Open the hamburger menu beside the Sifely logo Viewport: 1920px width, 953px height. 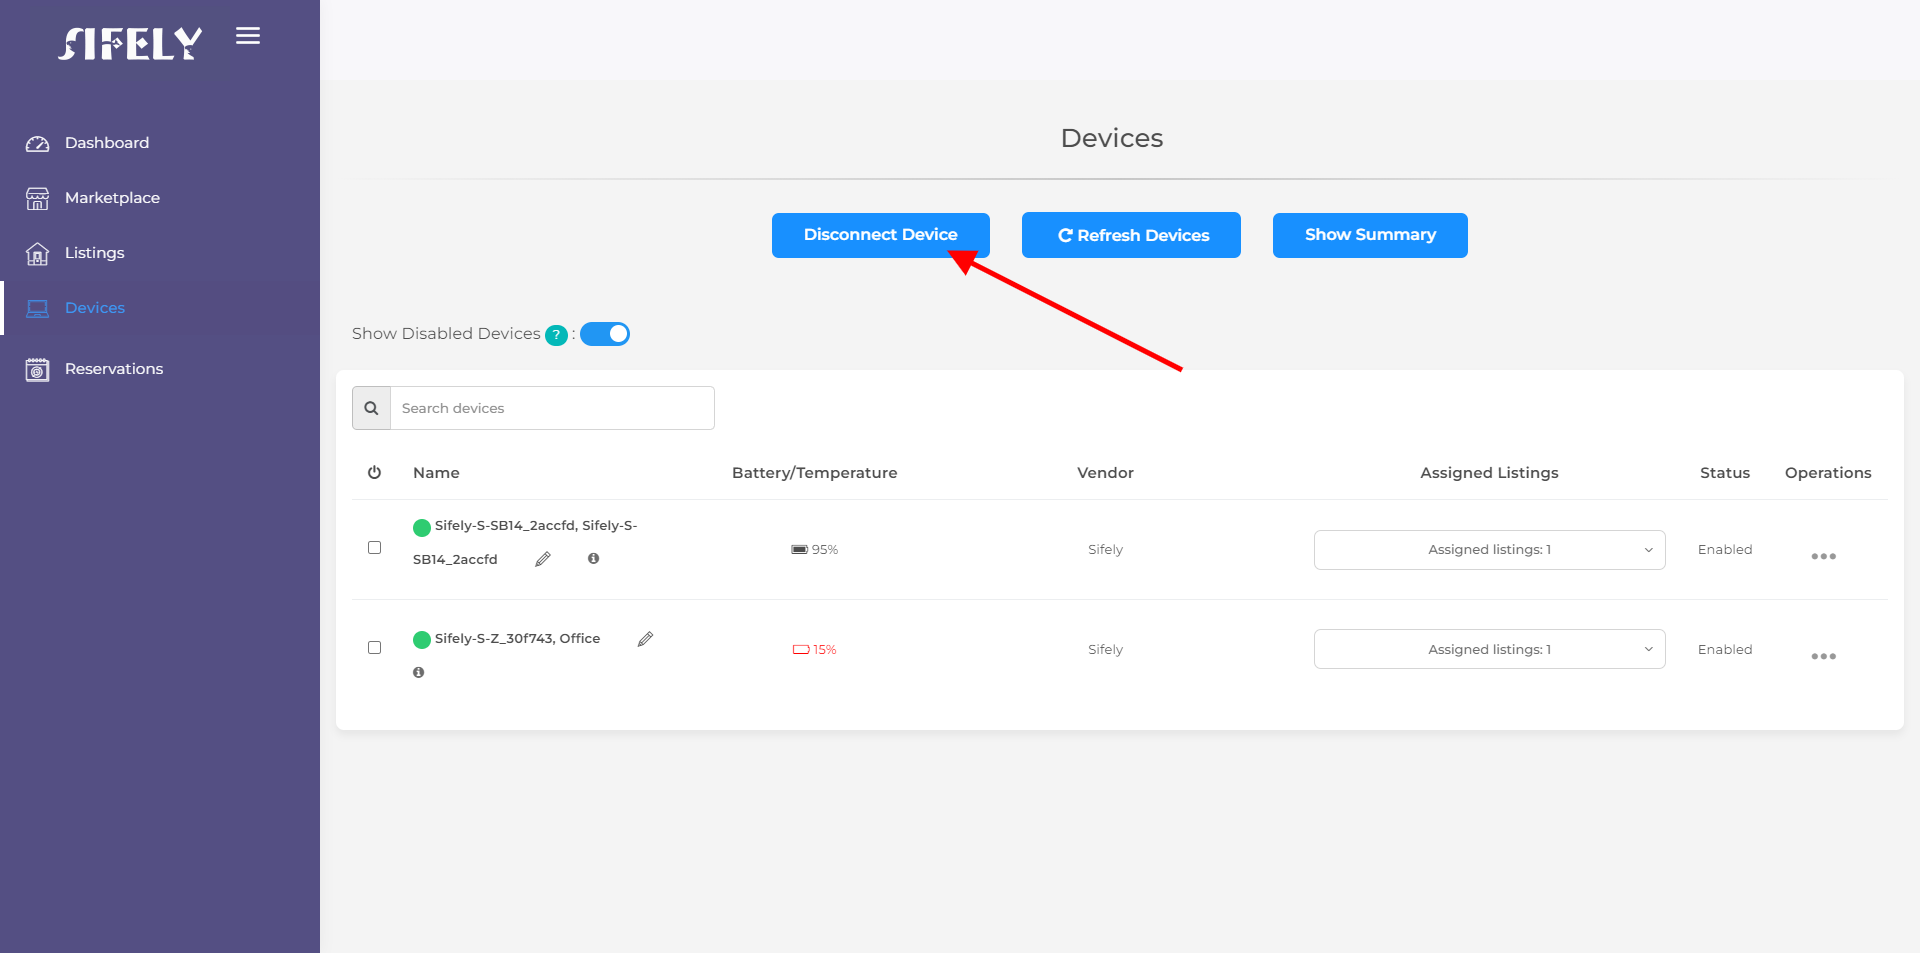[248, 36]
